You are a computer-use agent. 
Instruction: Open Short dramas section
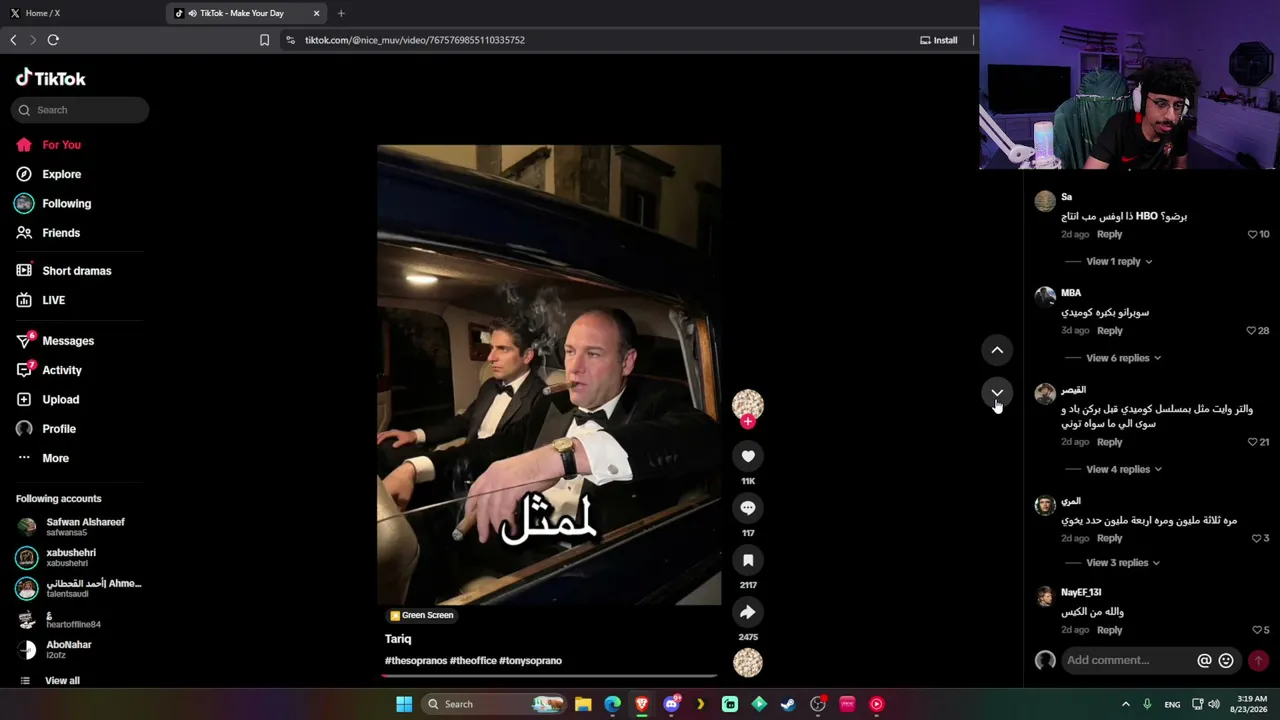pyautogui.click(x=76, y=271)
